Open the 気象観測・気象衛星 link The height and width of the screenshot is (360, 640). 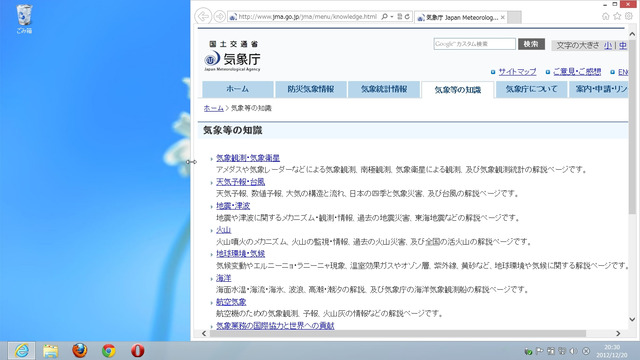[248, 158]
